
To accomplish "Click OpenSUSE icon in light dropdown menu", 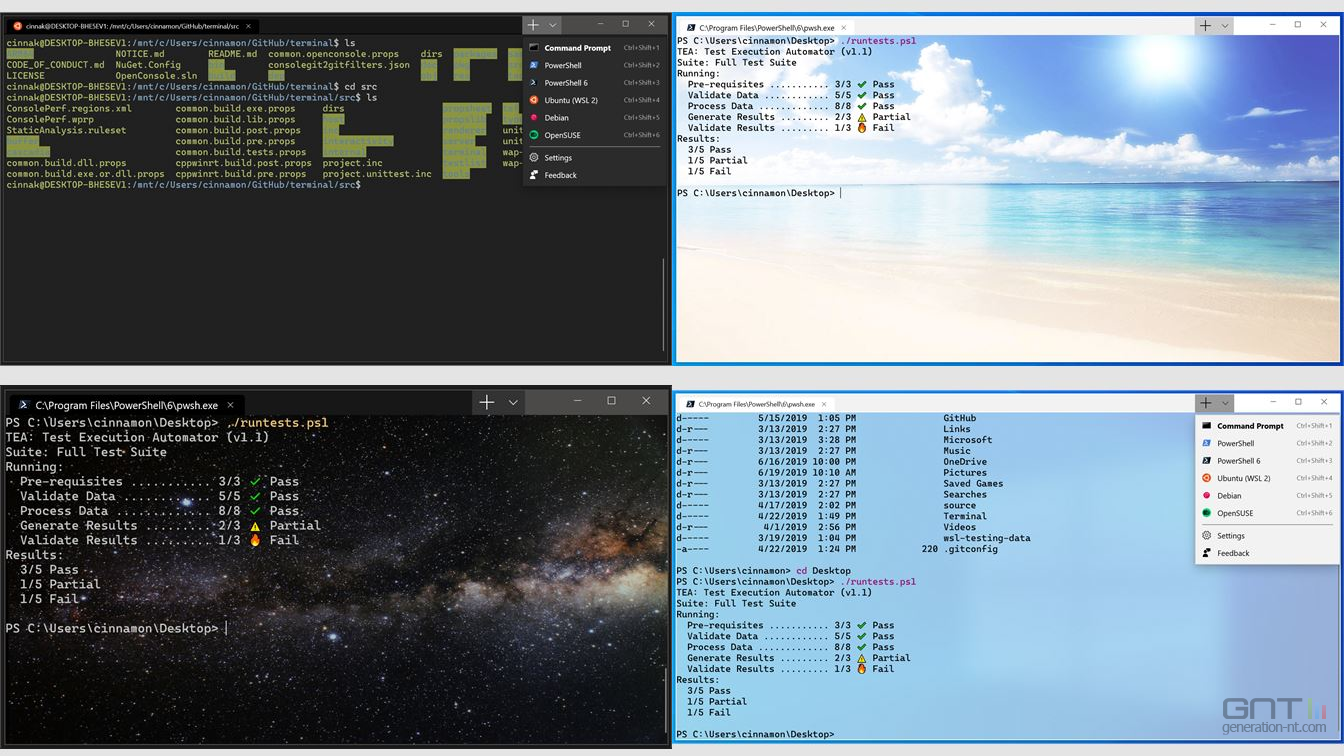I will (1207, 513).
